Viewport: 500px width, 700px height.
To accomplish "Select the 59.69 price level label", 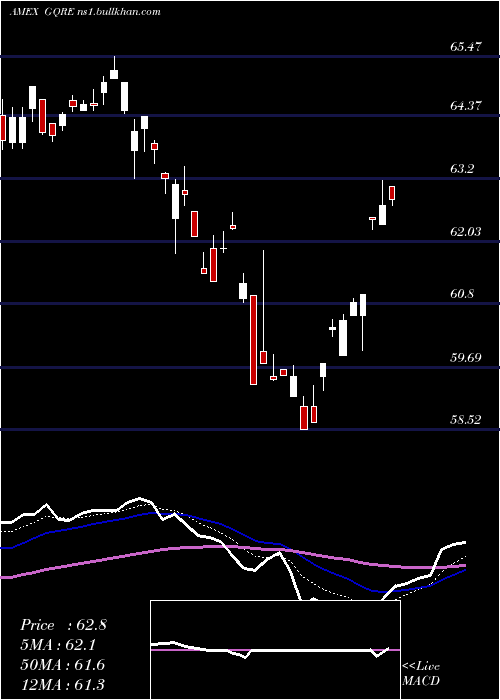I will point(466,358).
